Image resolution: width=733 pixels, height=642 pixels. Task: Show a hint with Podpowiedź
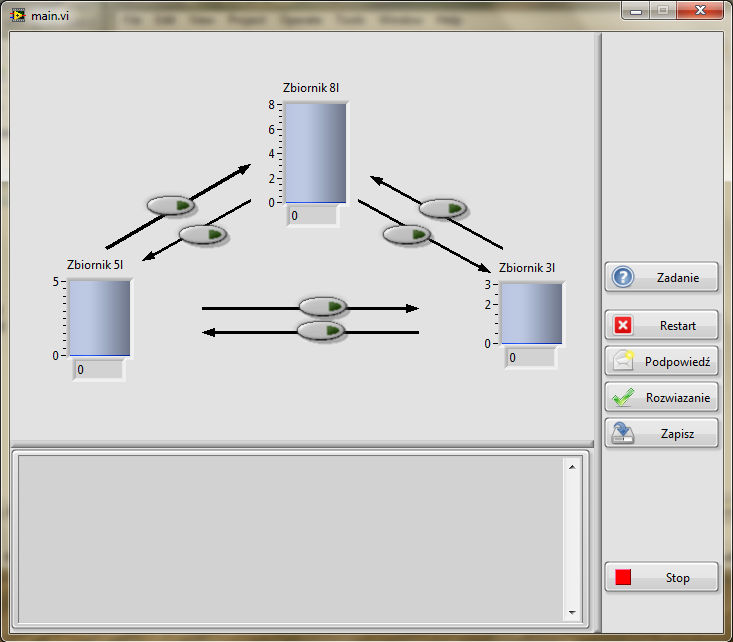tap(661, 361)
